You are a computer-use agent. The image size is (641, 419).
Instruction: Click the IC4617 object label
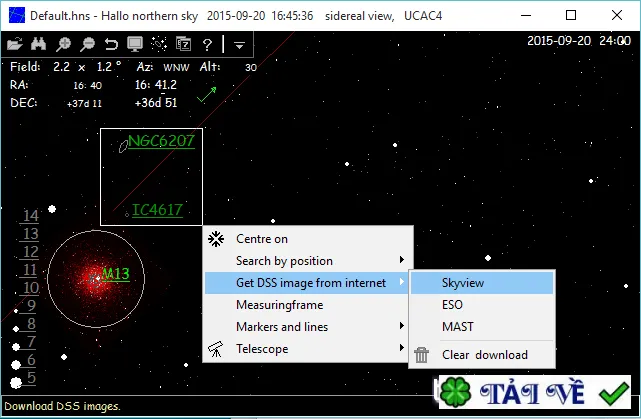[157, 210]
